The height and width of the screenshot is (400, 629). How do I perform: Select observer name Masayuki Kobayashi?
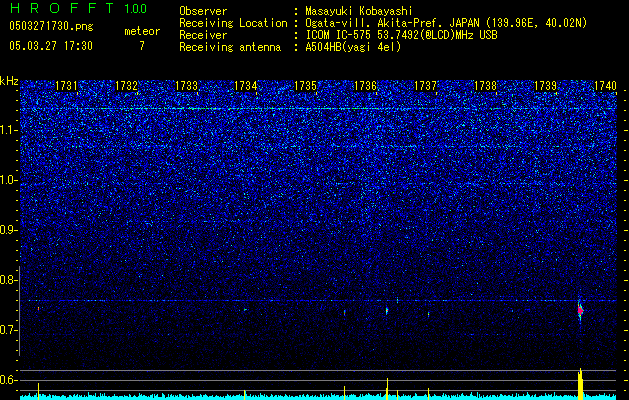(x=359, y=12)
